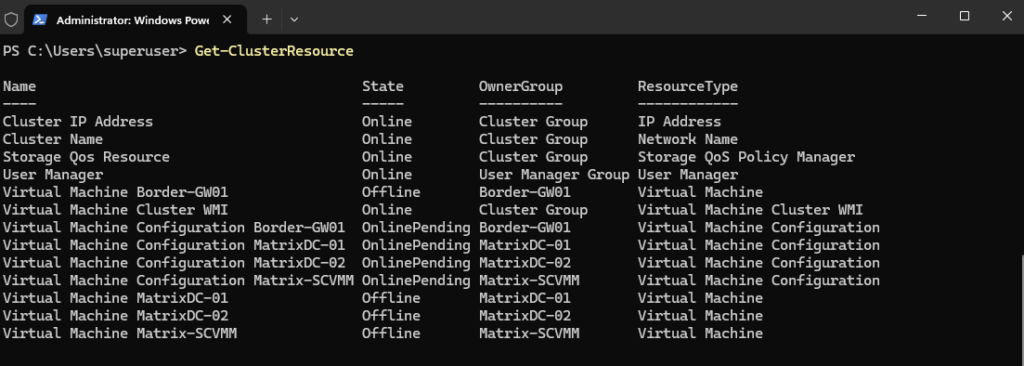Click the Cluster IP Address row name

tap(78, 122)
